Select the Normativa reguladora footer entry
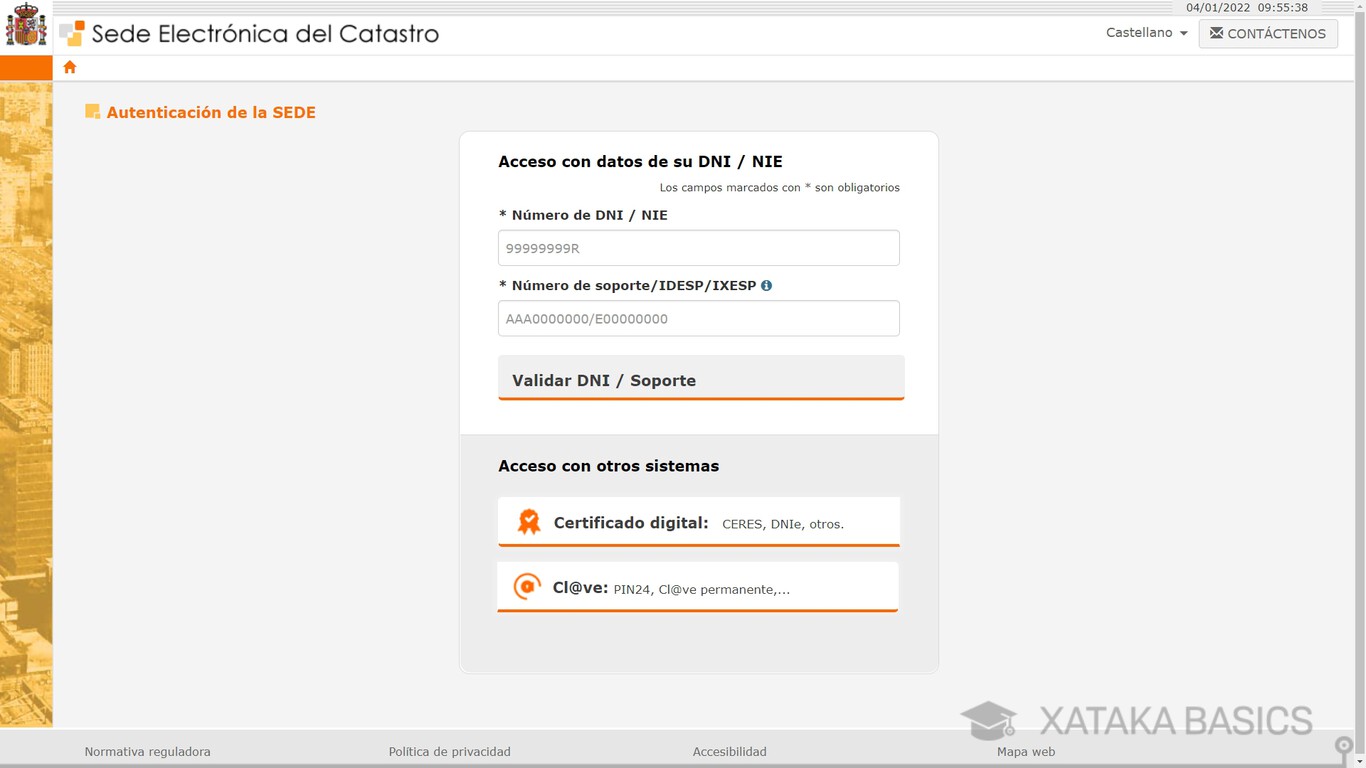The image size is (1366, 768). [x=147, y=751]
